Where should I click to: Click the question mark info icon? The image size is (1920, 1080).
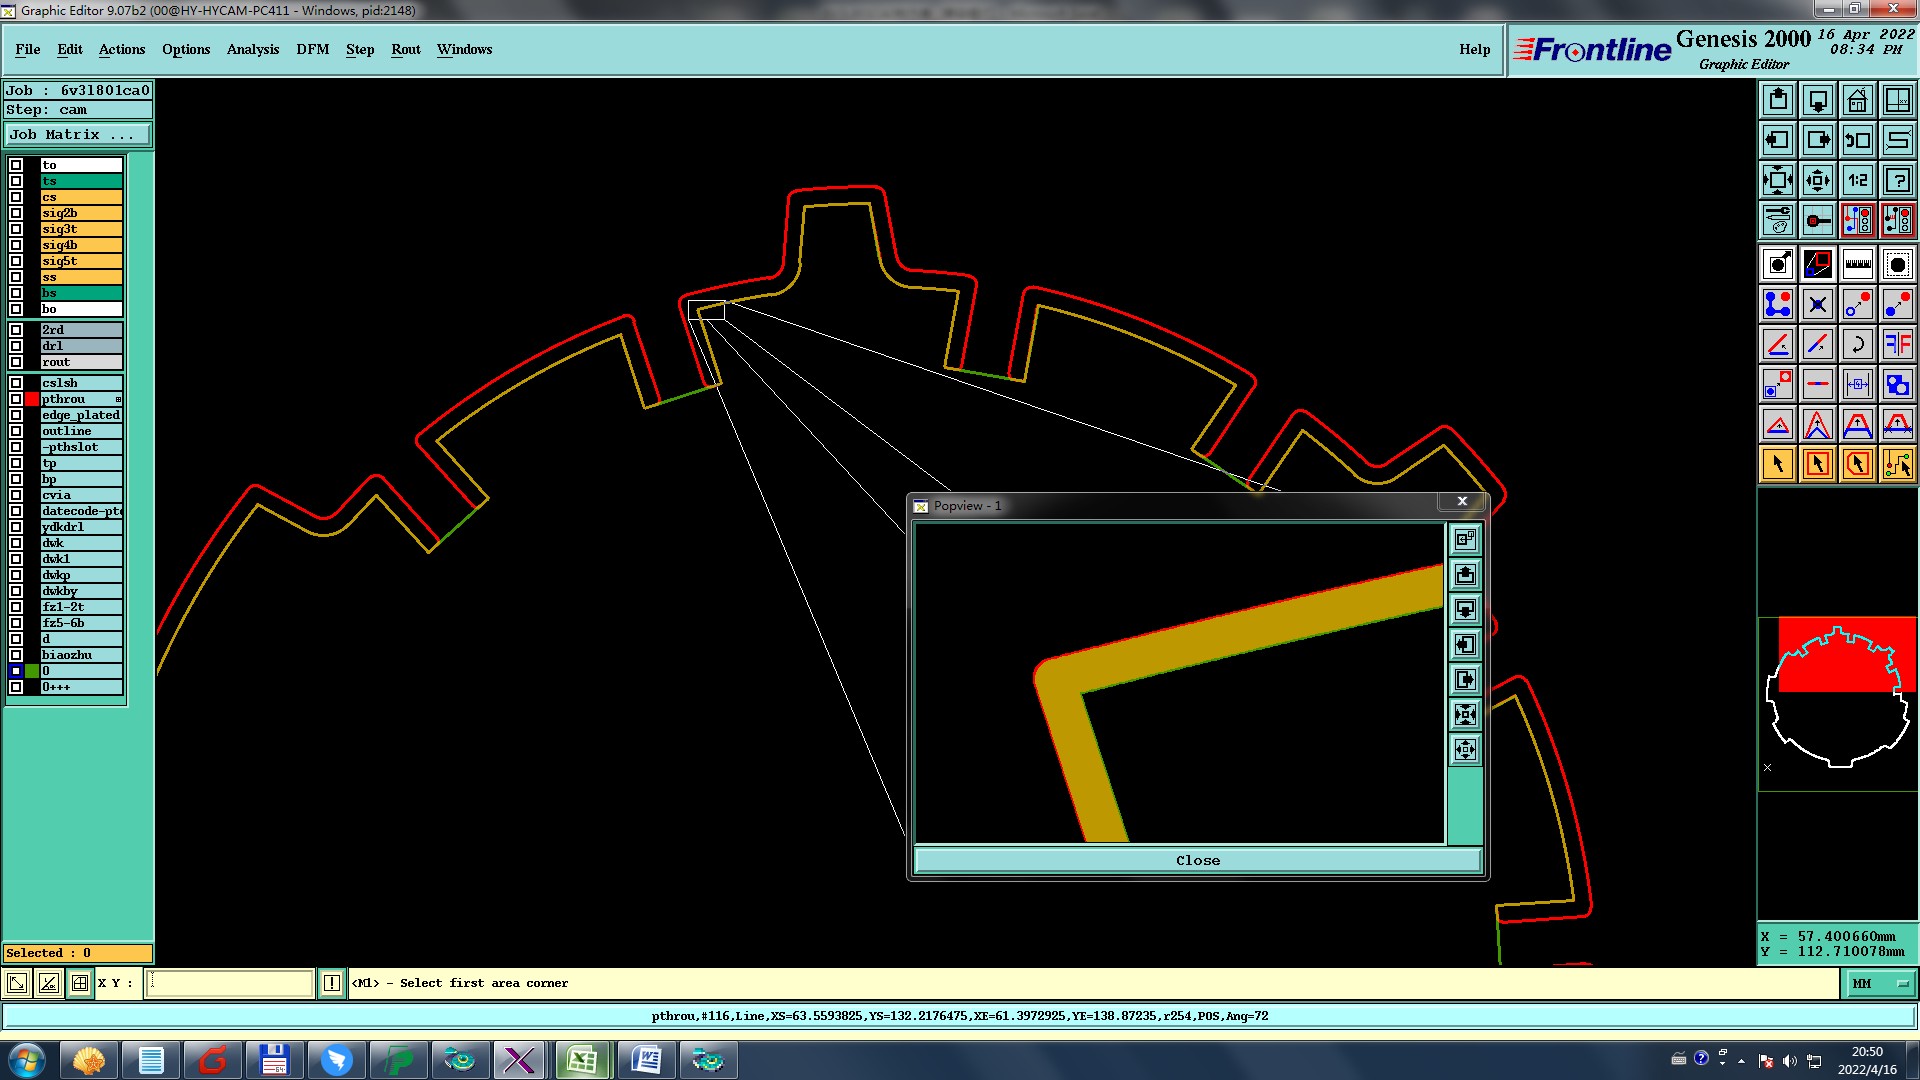click(1898, 180)
